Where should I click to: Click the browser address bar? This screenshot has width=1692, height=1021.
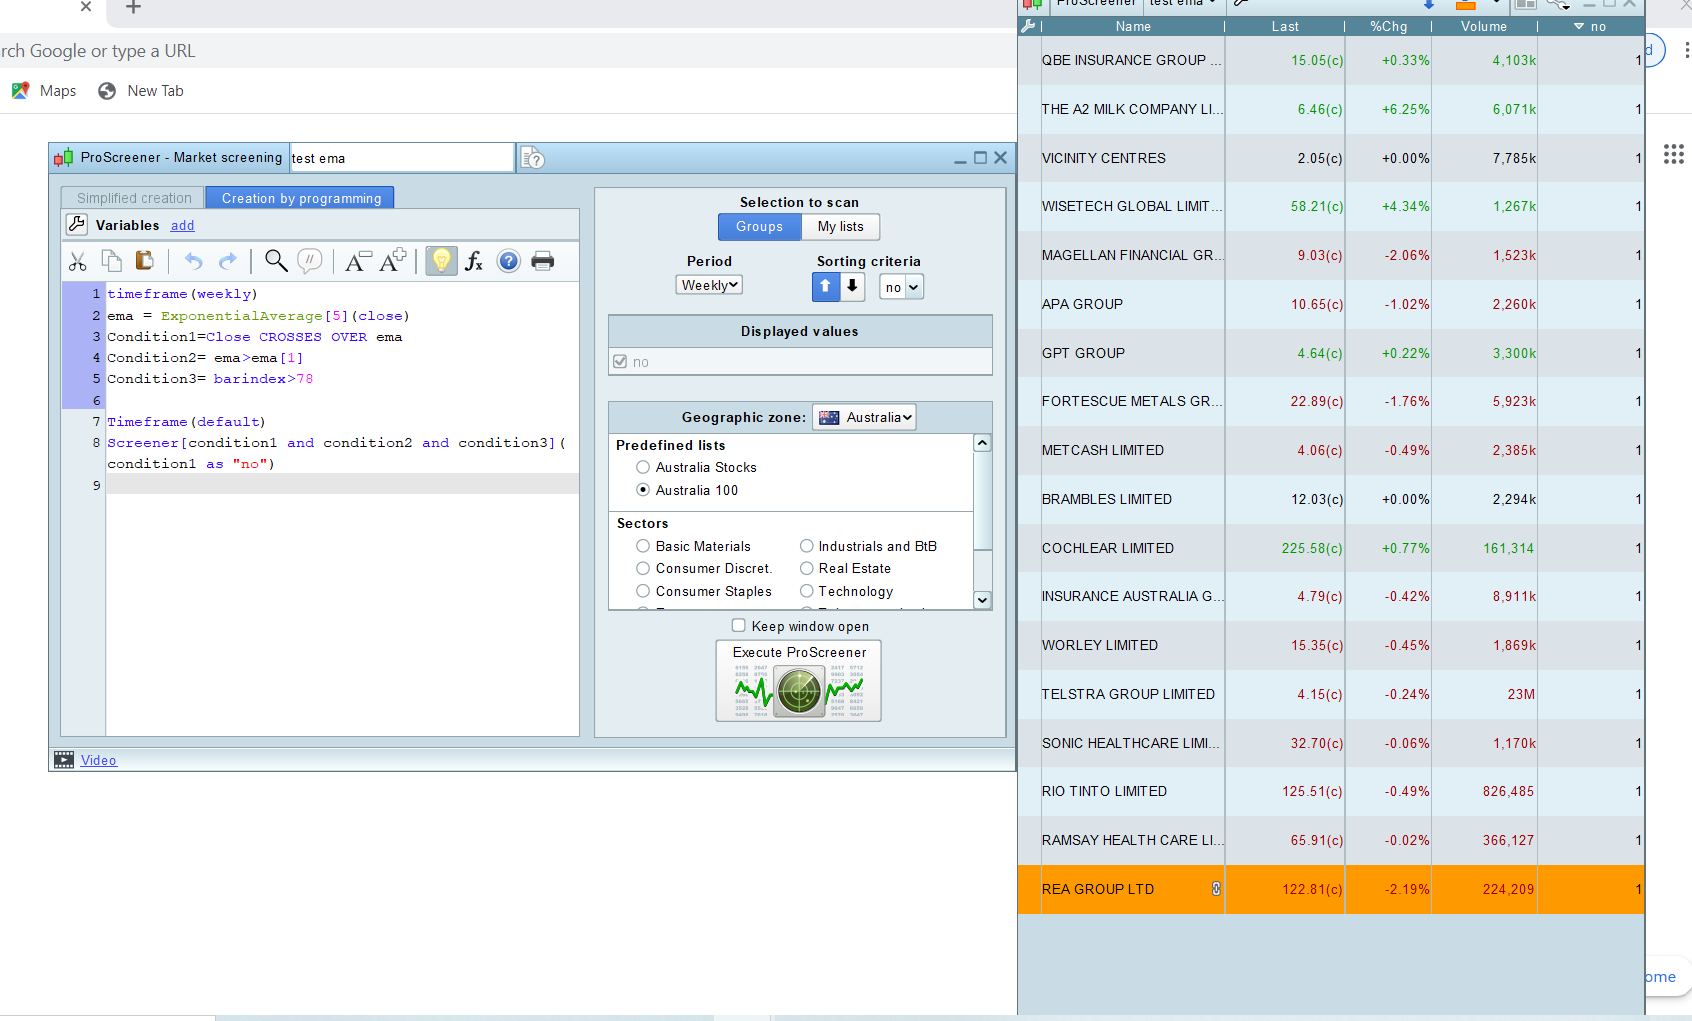[508, 51]
